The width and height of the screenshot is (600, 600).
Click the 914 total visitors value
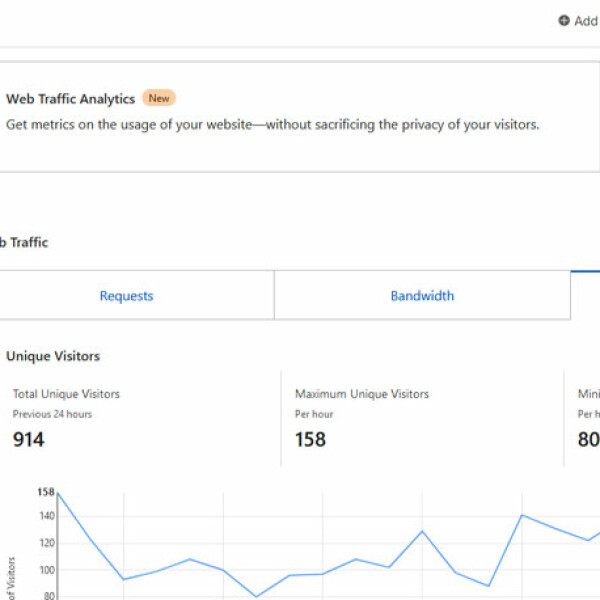click(28, 439)
